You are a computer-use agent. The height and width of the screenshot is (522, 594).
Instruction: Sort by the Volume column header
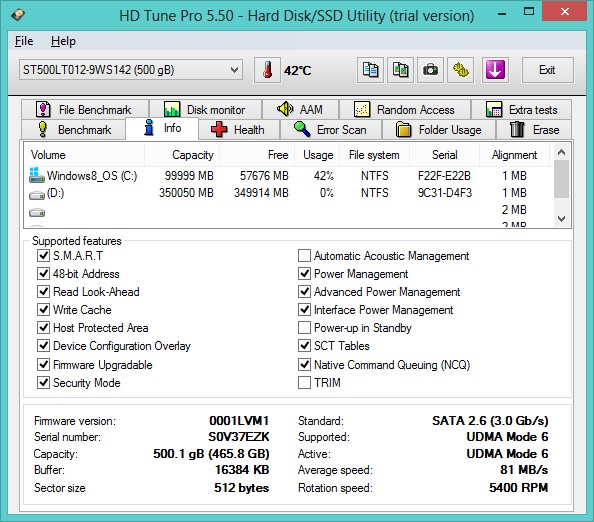pyautogui.click(x=84, y=155)
